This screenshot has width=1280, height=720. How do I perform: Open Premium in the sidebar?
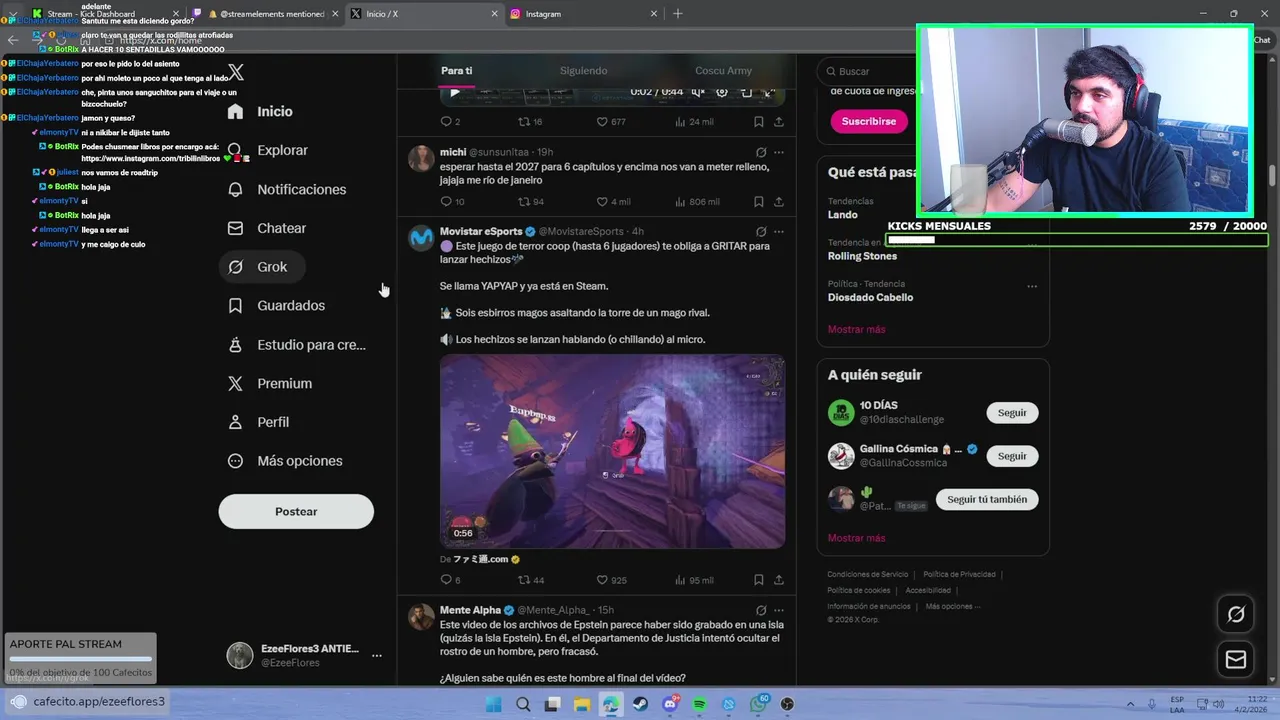point(270,383)
